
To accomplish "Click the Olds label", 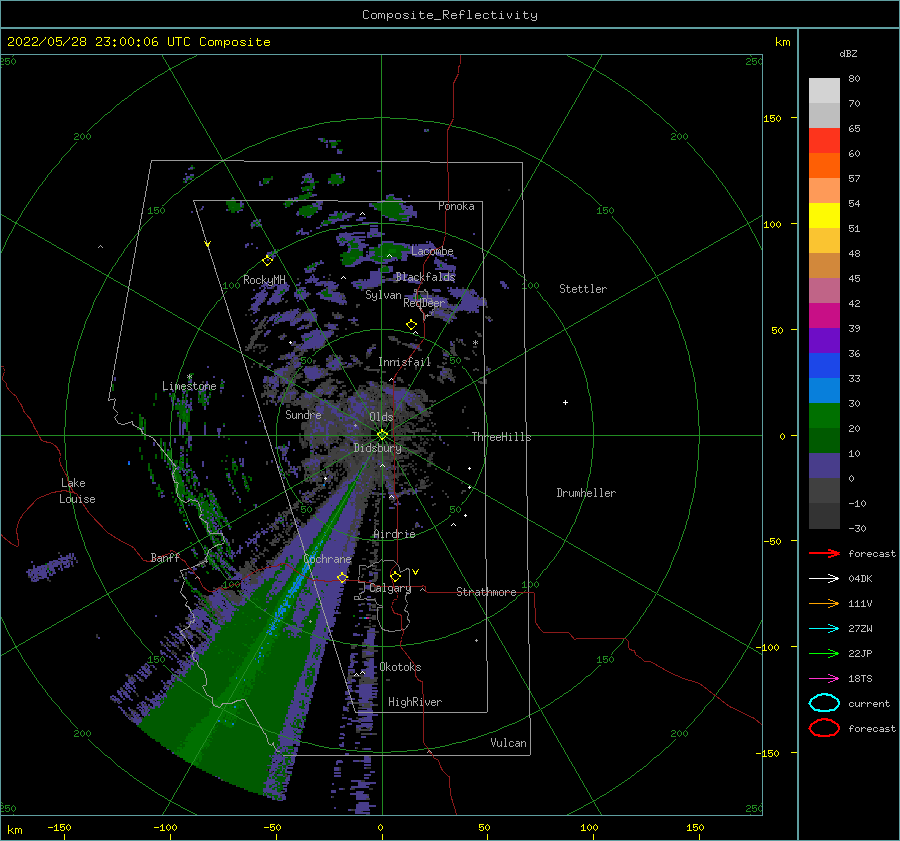I will 381,417.
